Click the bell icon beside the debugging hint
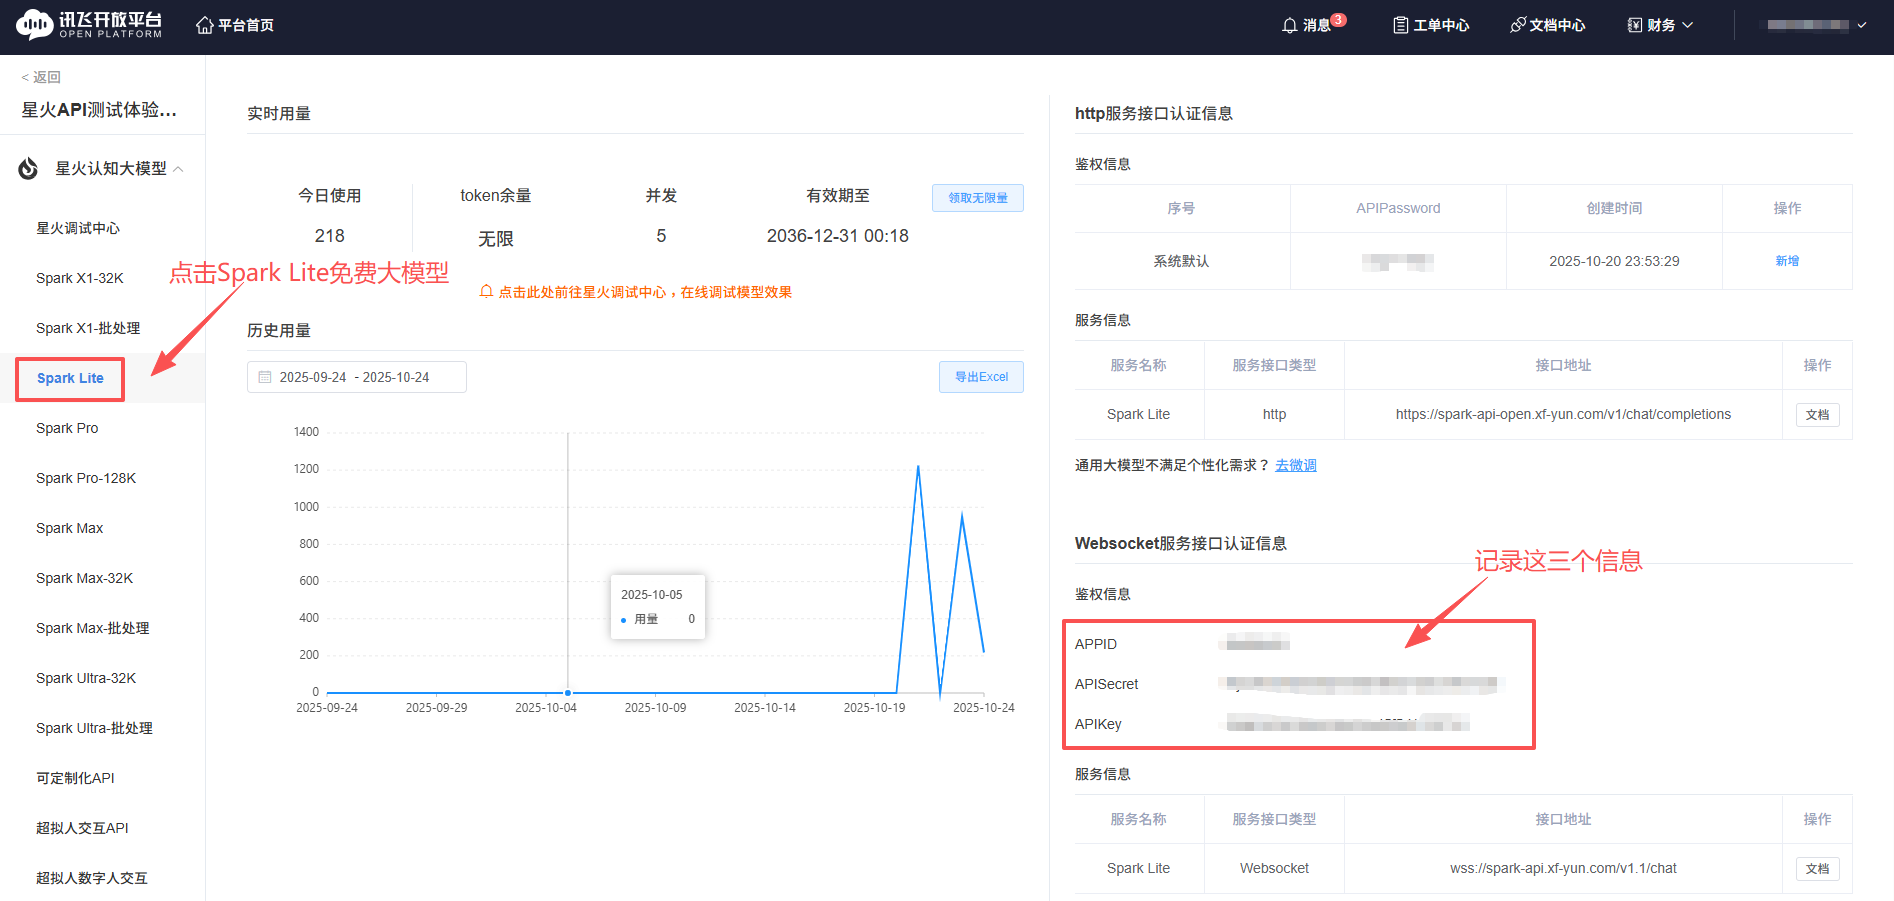 [x=486, y=292]
